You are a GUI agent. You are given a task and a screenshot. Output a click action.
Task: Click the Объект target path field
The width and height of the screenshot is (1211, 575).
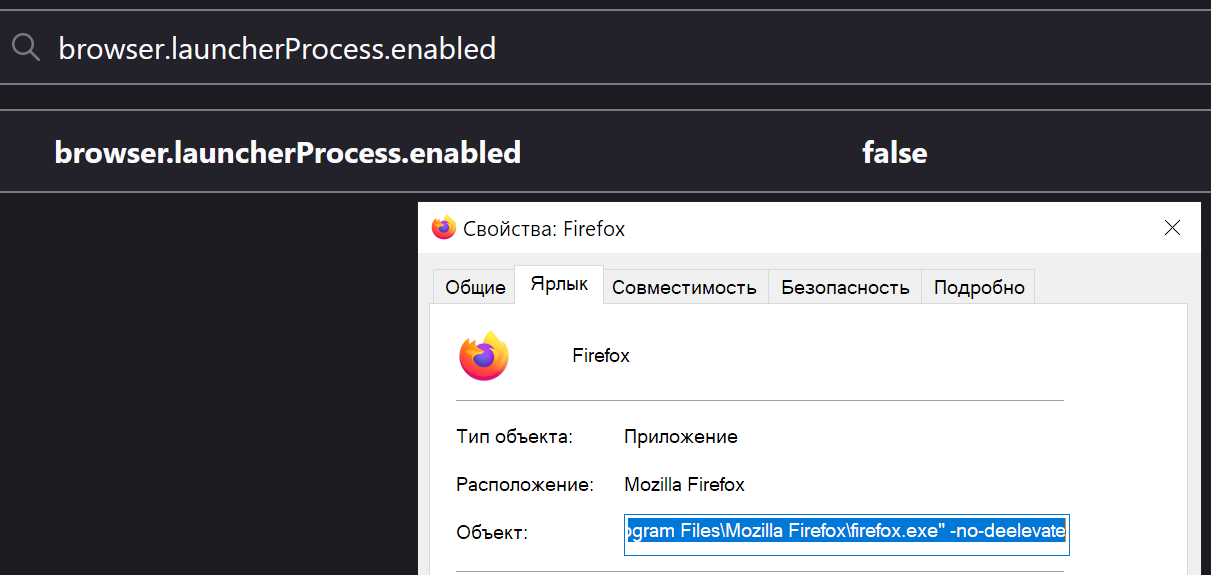(x=847, y=534)
